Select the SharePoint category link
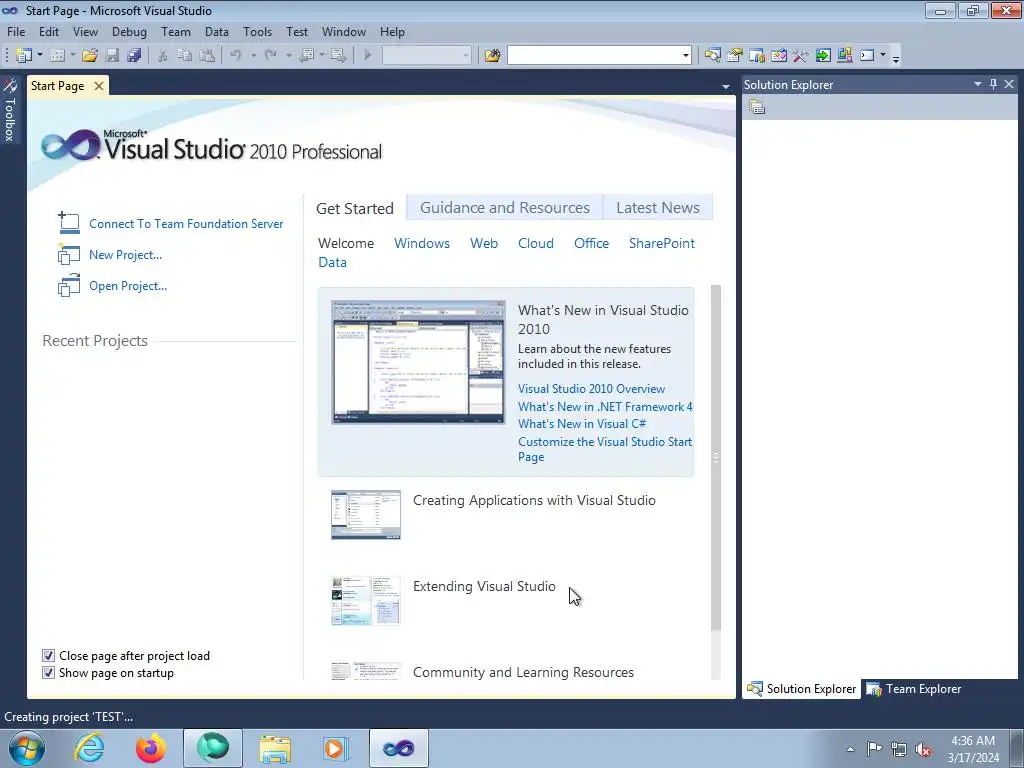Viewport: 1024px width, 768px height. click(662, 244)
